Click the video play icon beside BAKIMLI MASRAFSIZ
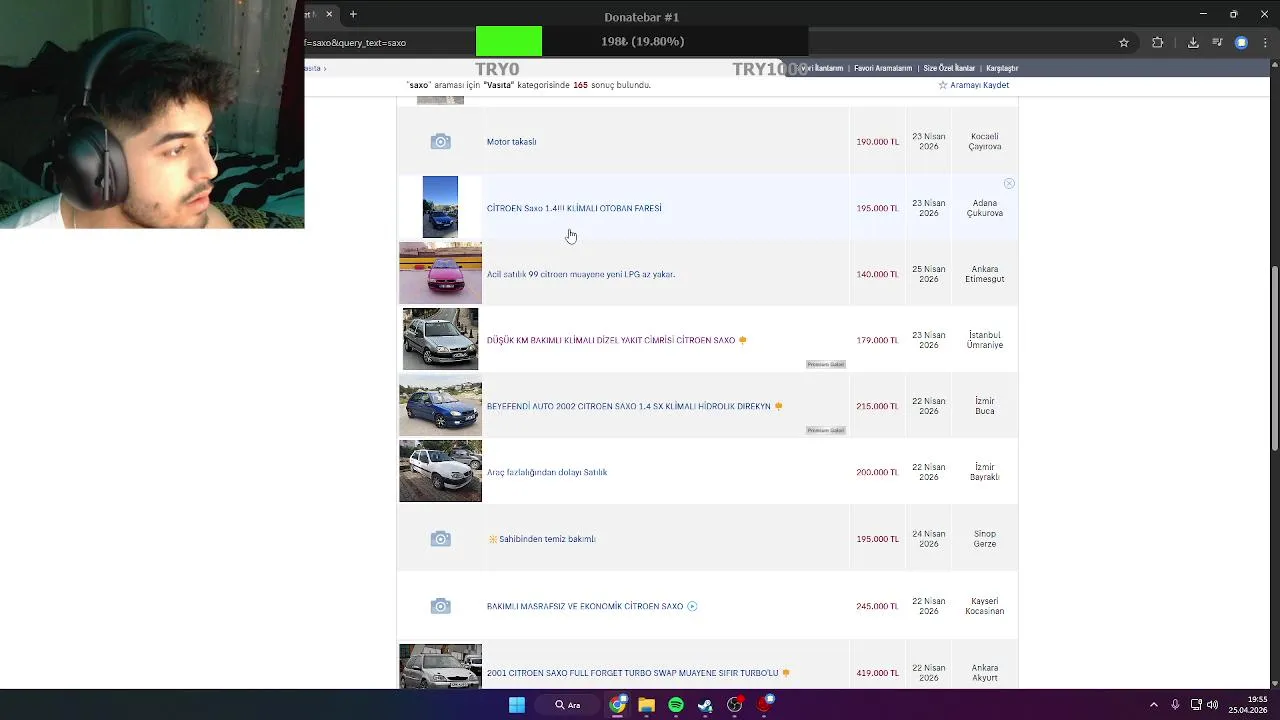 pos(692,606)
